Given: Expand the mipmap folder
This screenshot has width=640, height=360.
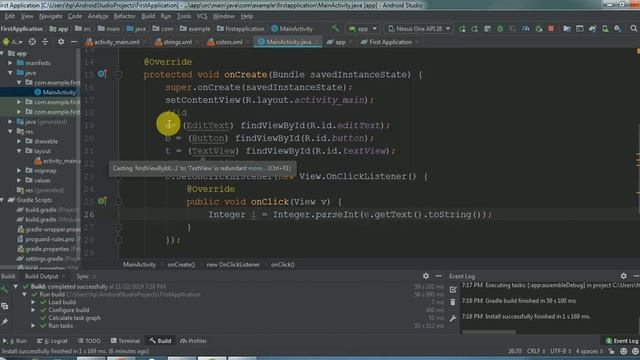Looking at the screenshot, I should tap(19, 171).
